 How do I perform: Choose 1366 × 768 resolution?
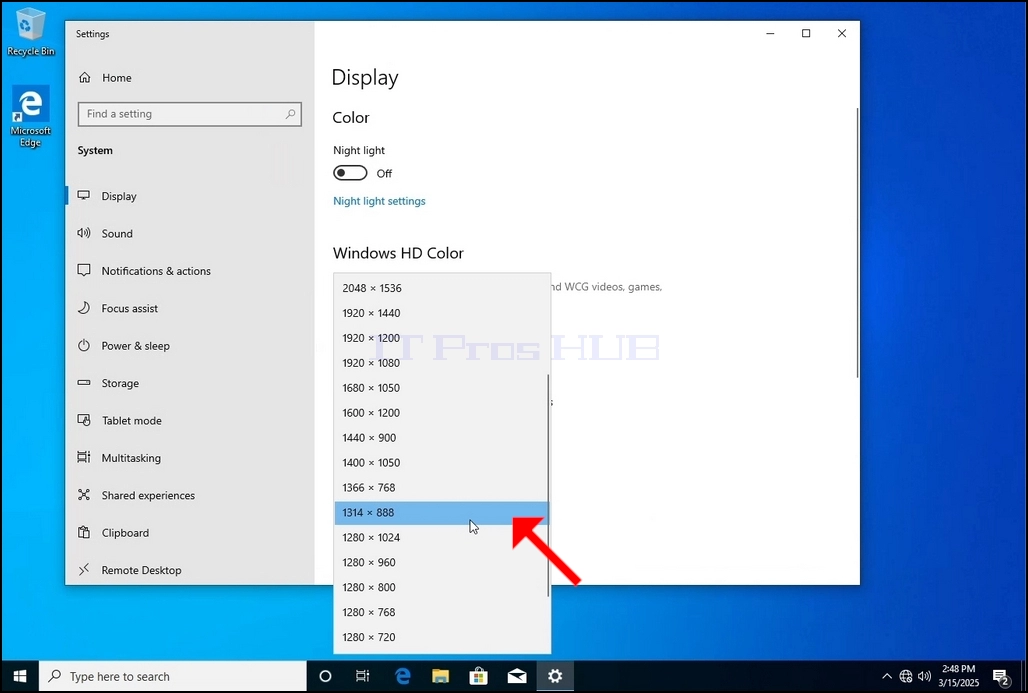click(441, 487)
